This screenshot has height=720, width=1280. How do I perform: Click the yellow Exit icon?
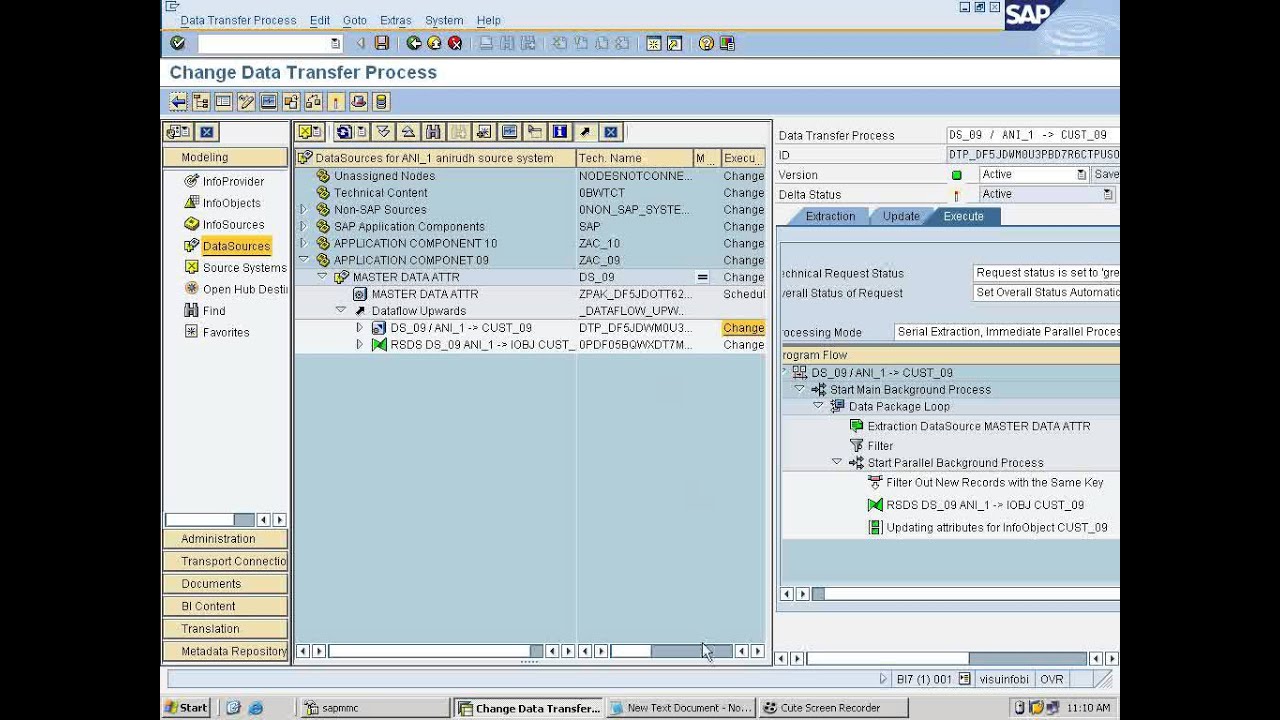pyautogui.click(x=434, y=43)
